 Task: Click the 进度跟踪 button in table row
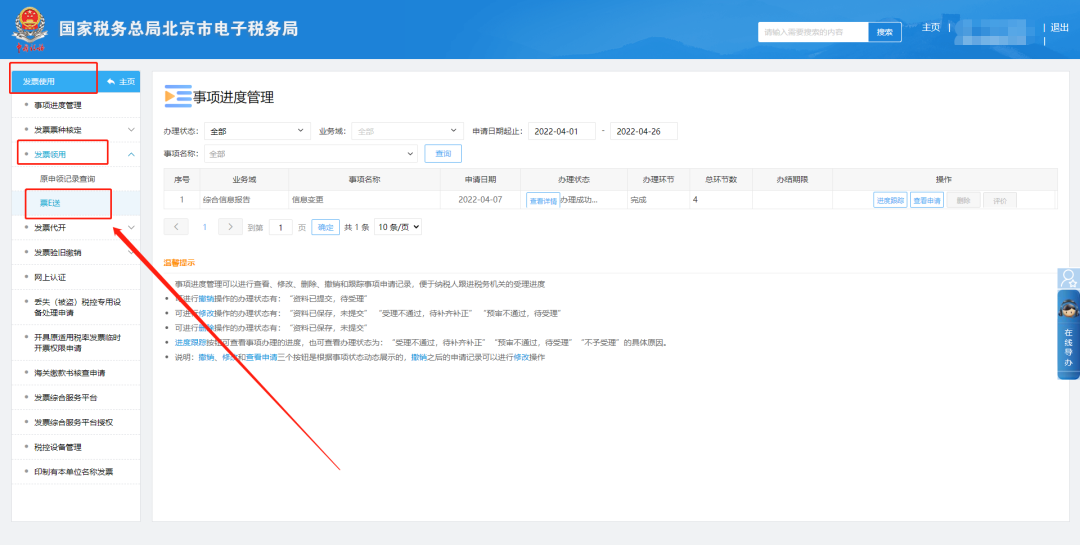(x=889, y=200)
